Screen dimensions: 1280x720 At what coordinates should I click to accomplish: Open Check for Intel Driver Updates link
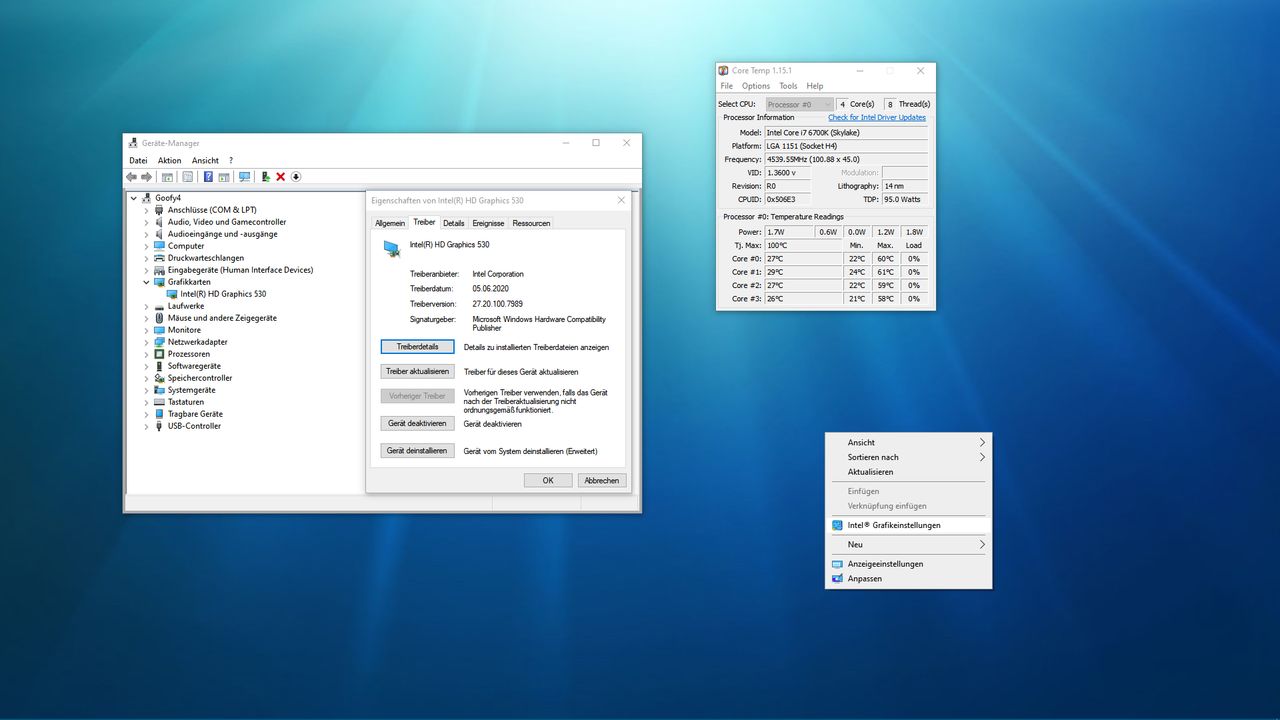coord(877,118)
